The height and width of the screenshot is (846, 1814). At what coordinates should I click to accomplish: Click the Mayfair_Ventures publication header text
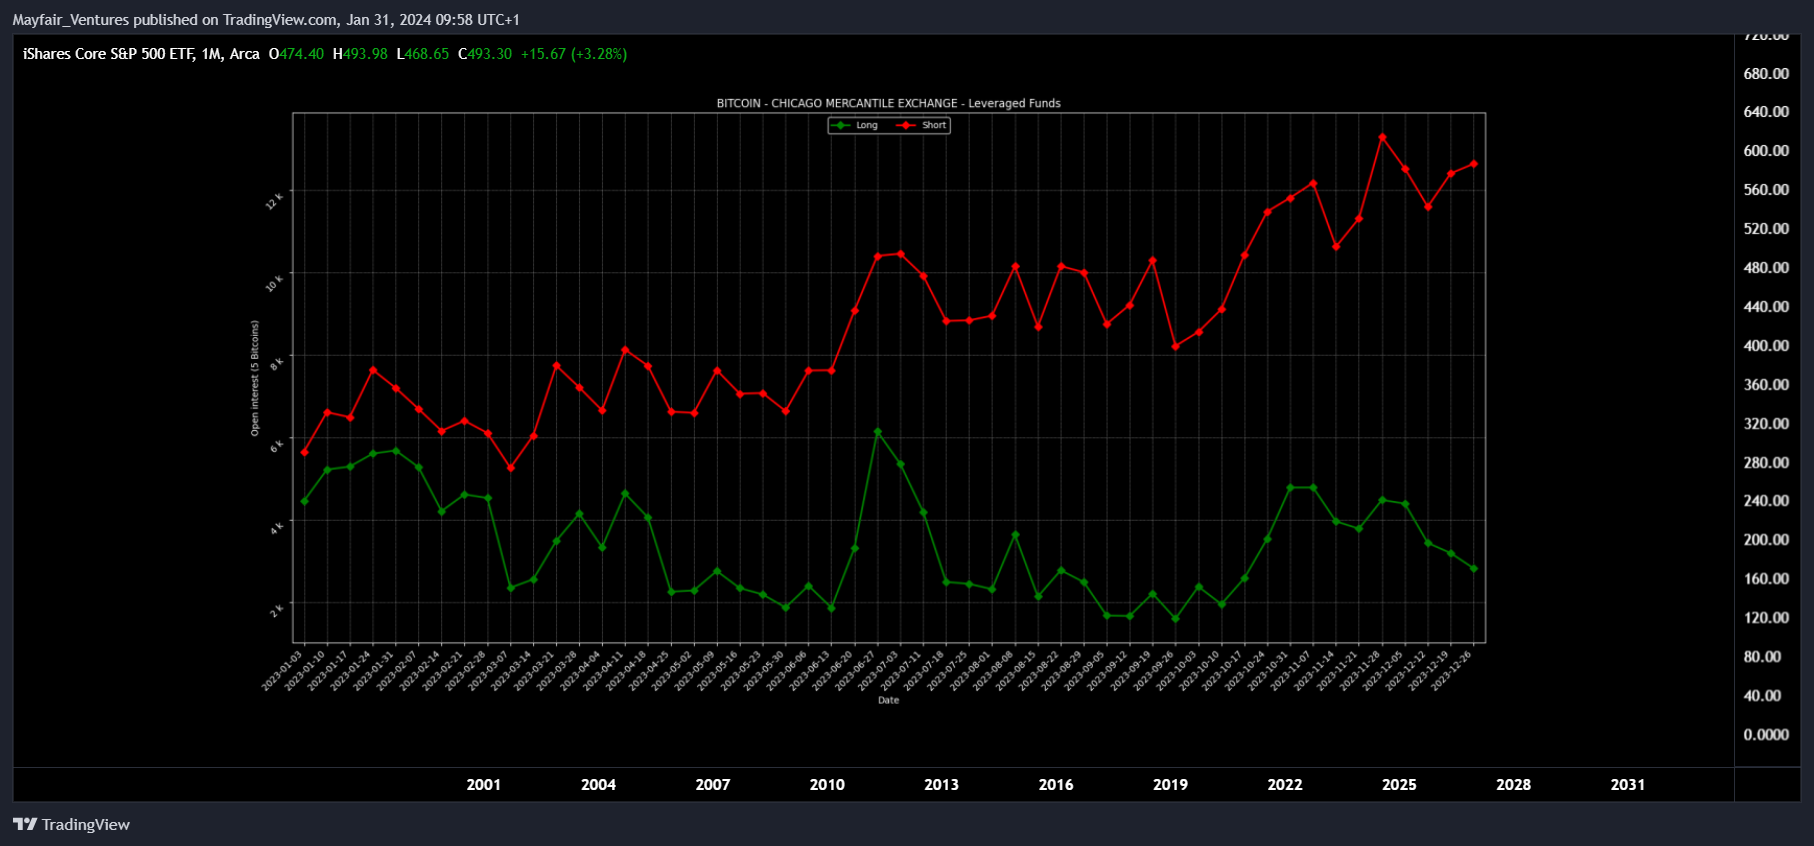tap(266, 19)
